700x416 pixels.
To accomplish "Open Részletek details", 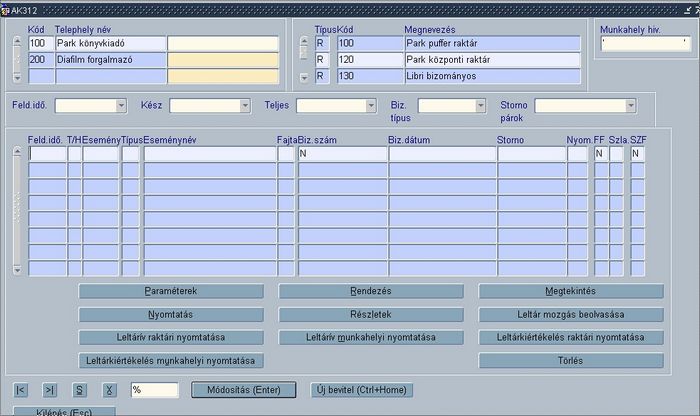I will (371, 315).
